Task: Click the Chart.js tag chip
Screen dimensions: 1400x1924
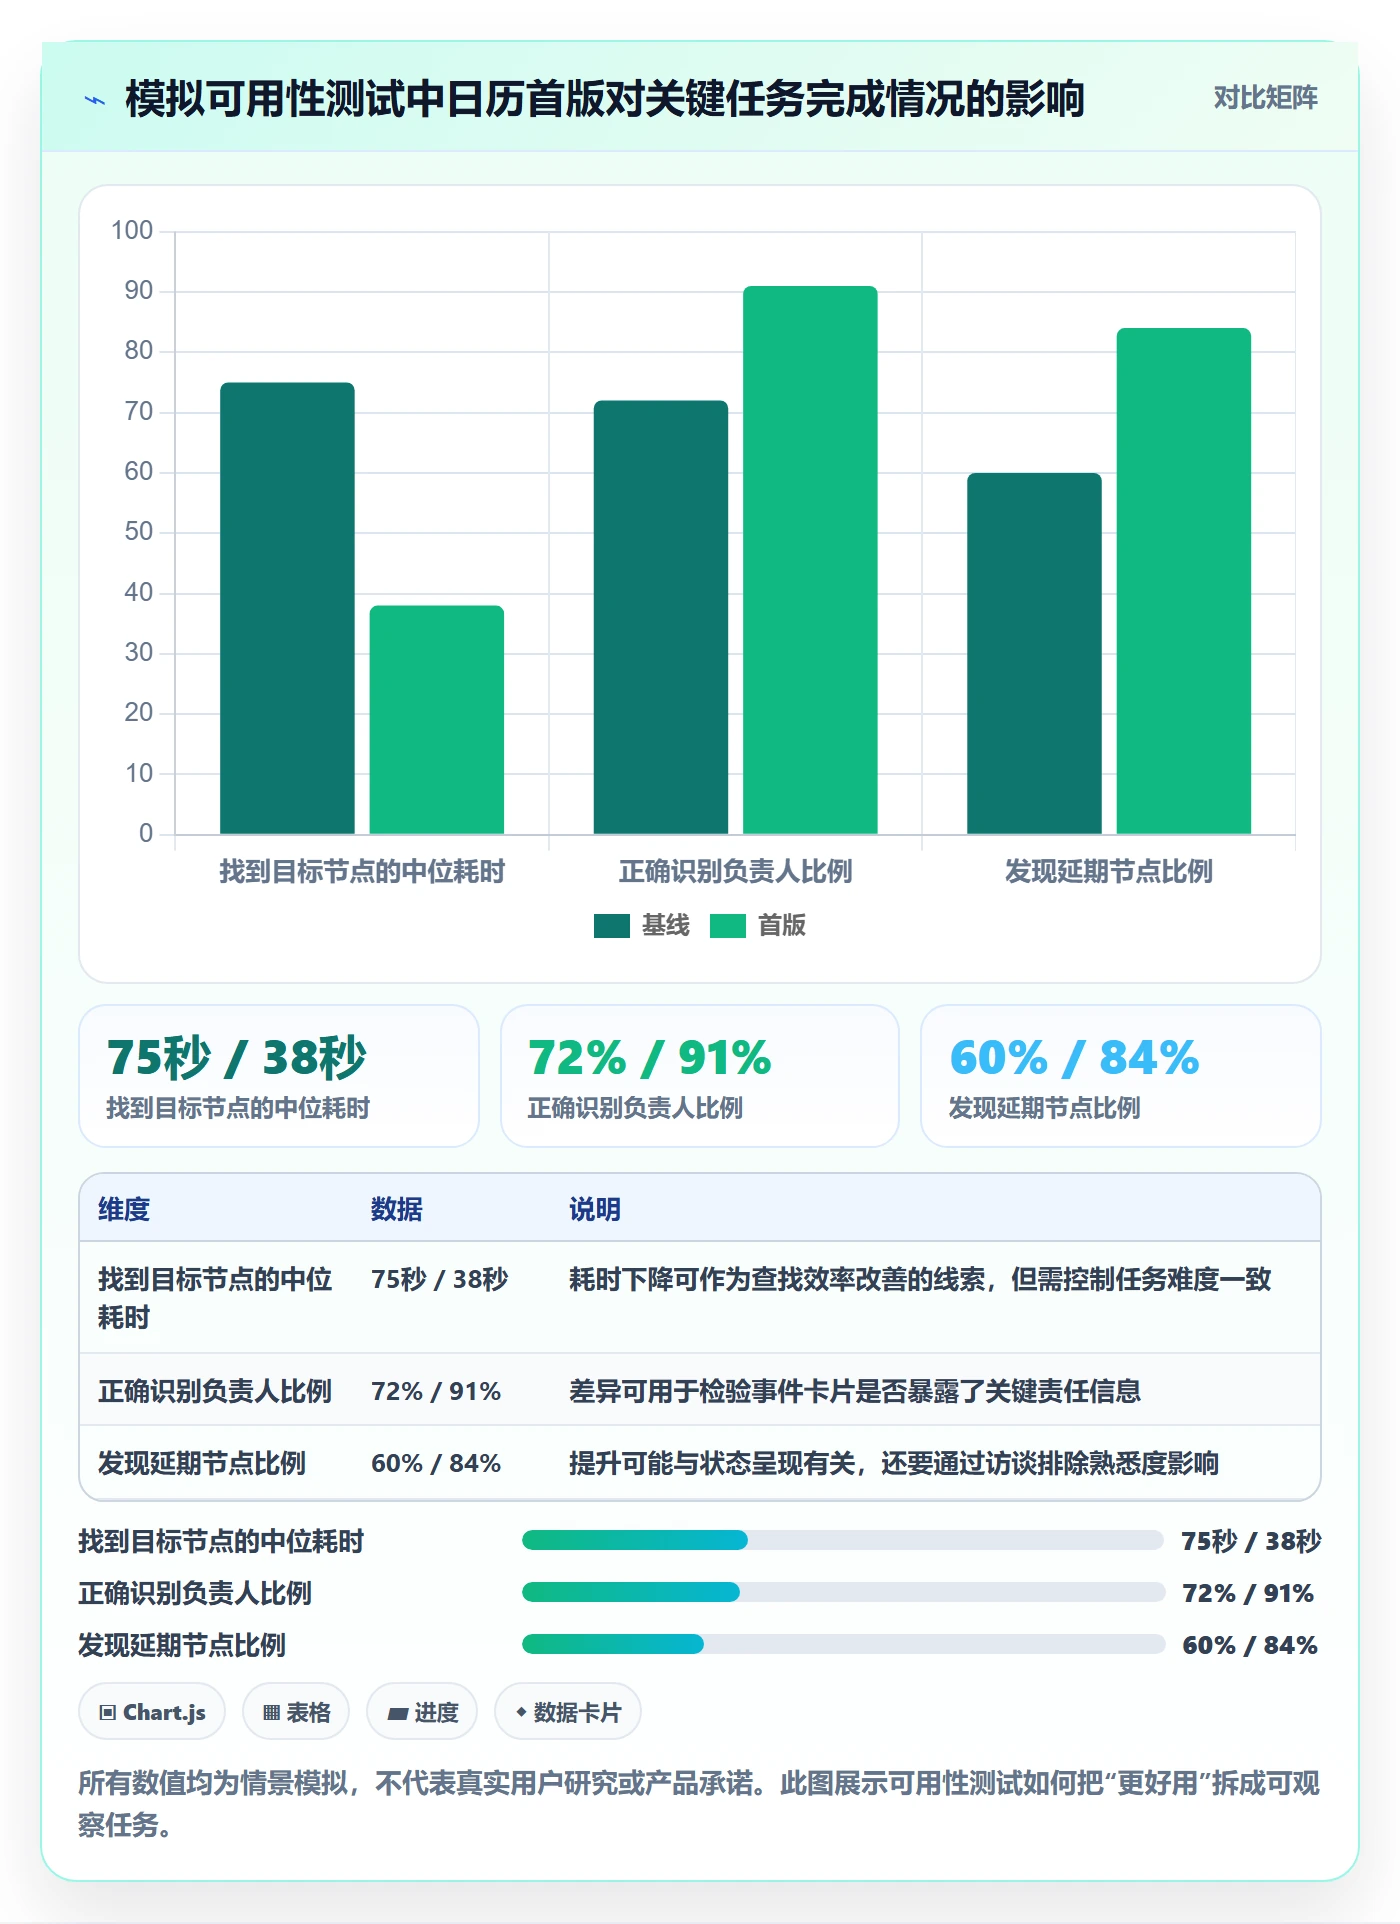Action: tap(152, 1712)
